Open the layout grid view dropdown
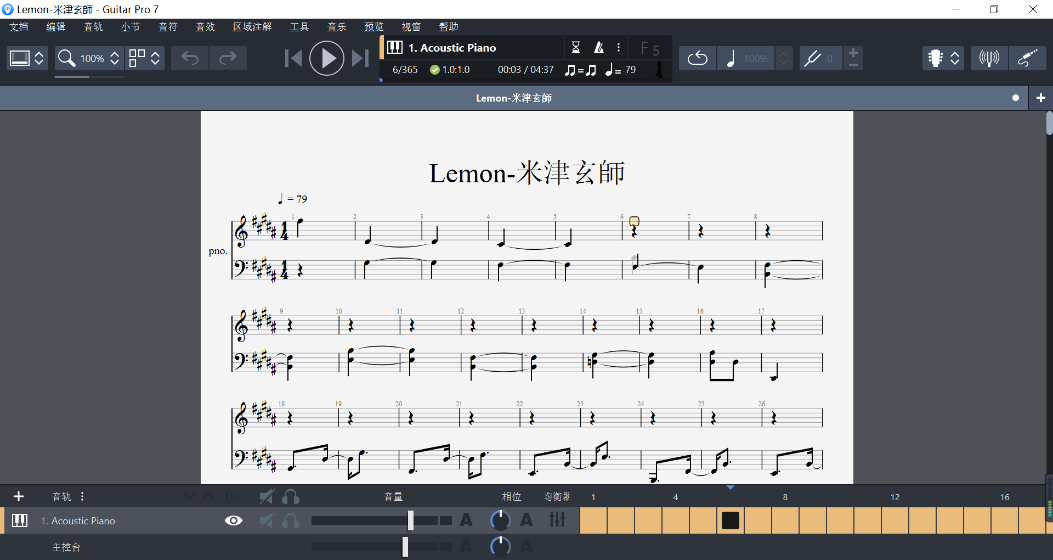This screenshot has width=1053, height=560. click(x=145, y=58)
